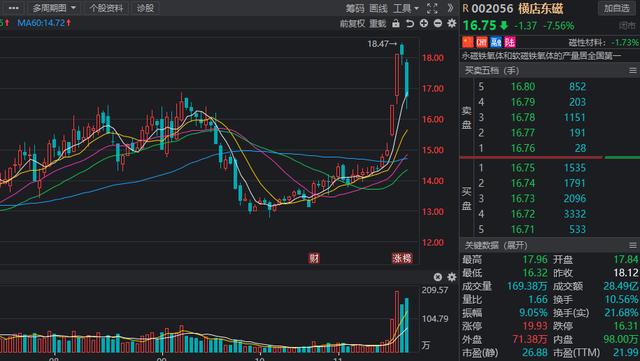The image size is (640, 361).
Task: Click the 财 financial marker on chart
Action: coord(314,258)
